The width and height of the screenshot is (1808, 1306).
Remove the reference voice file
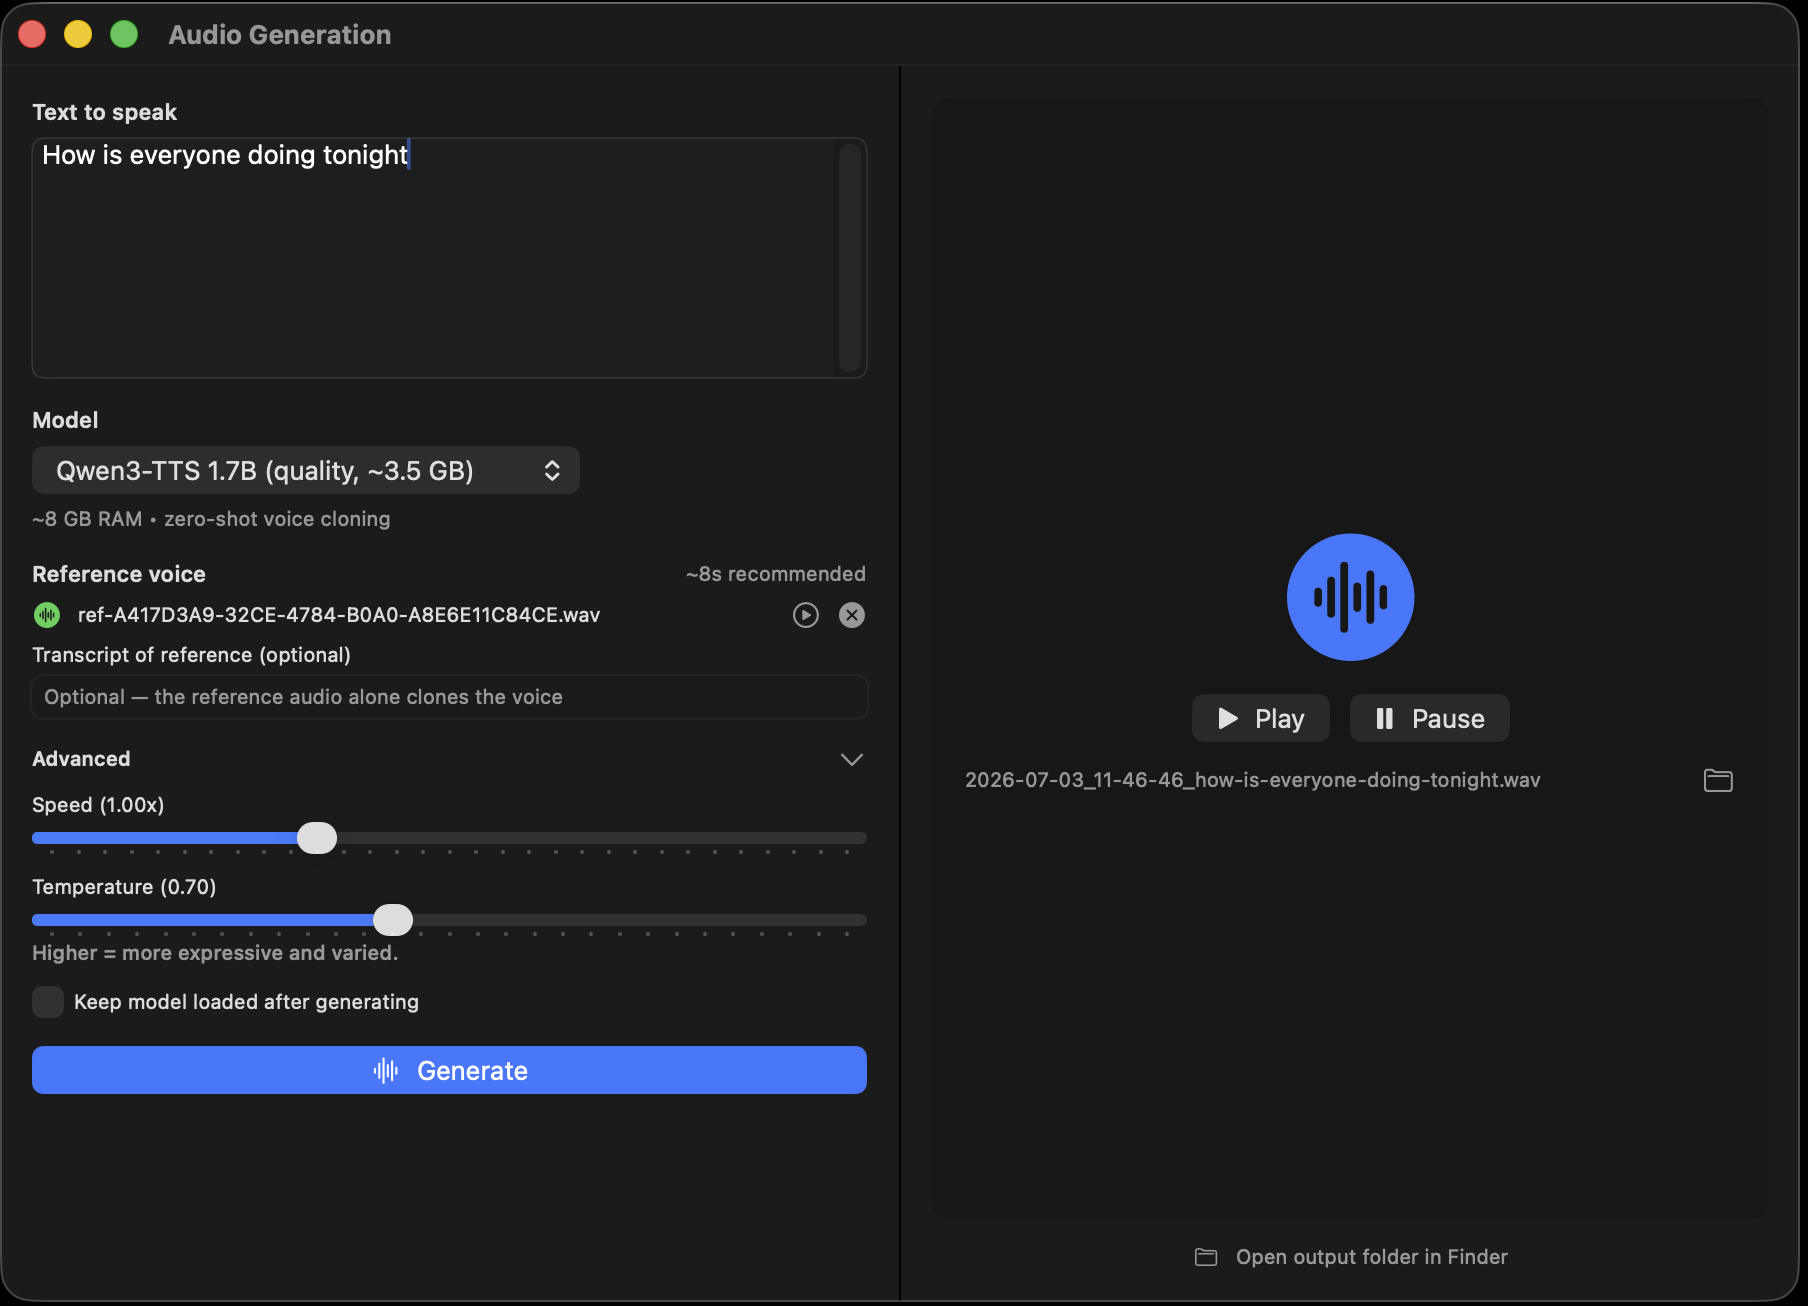pos(852,615)
